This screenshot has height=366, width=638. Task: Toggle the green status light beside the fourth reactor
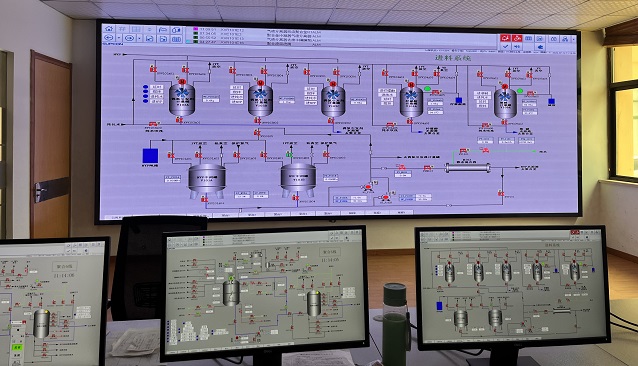427,88
